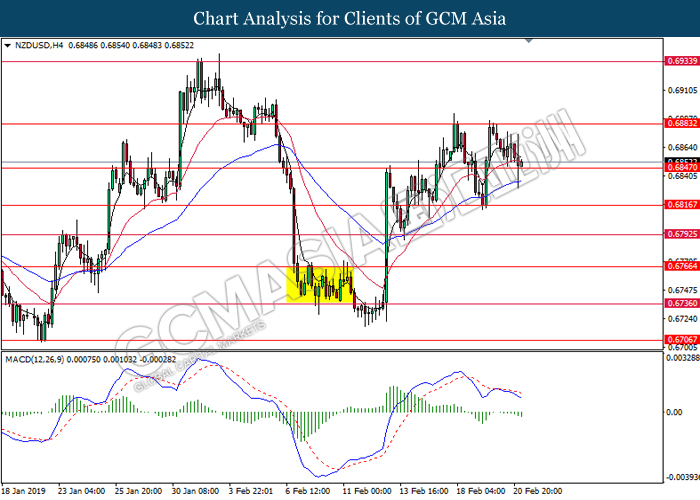Click the Chart Analysis for Clients heading
The height and width of the screenshot is (500, 700).
pyautogui.click(x=350, y=19)
